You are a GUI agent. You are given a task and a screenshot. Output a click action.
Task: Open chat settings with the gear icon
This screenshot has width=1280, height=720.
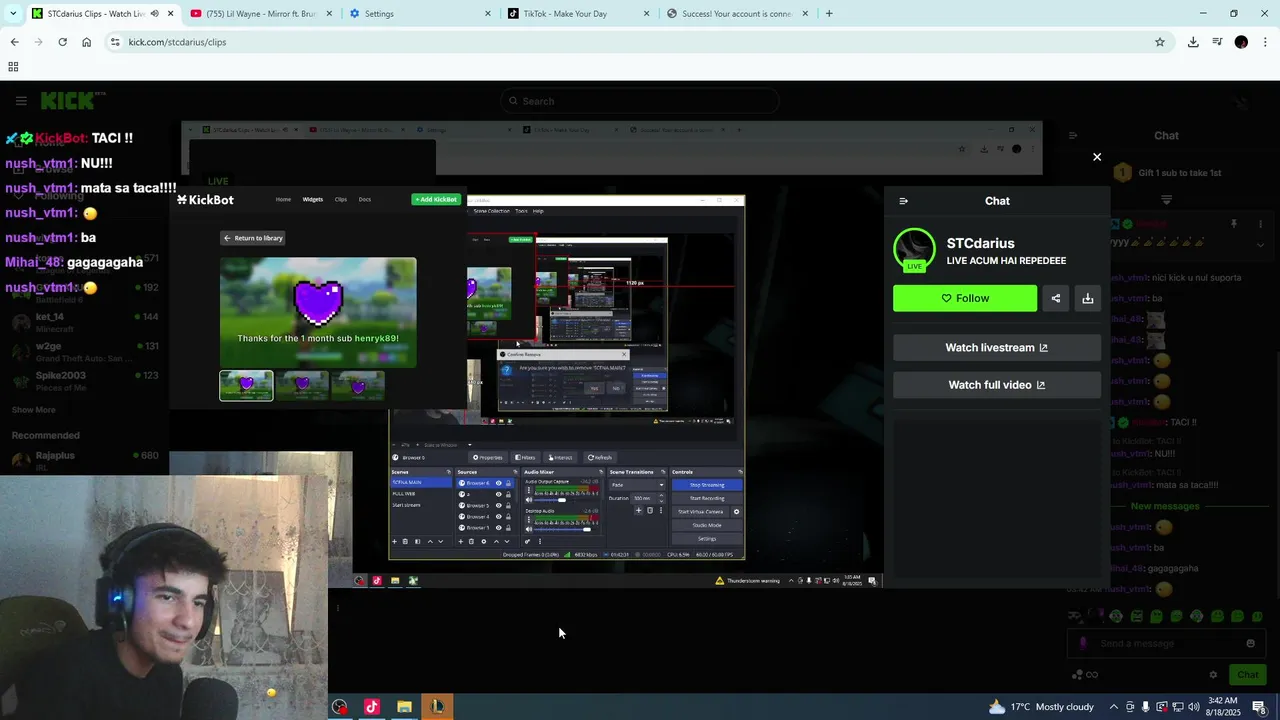pyautogui.click(x=1213, y=675)
